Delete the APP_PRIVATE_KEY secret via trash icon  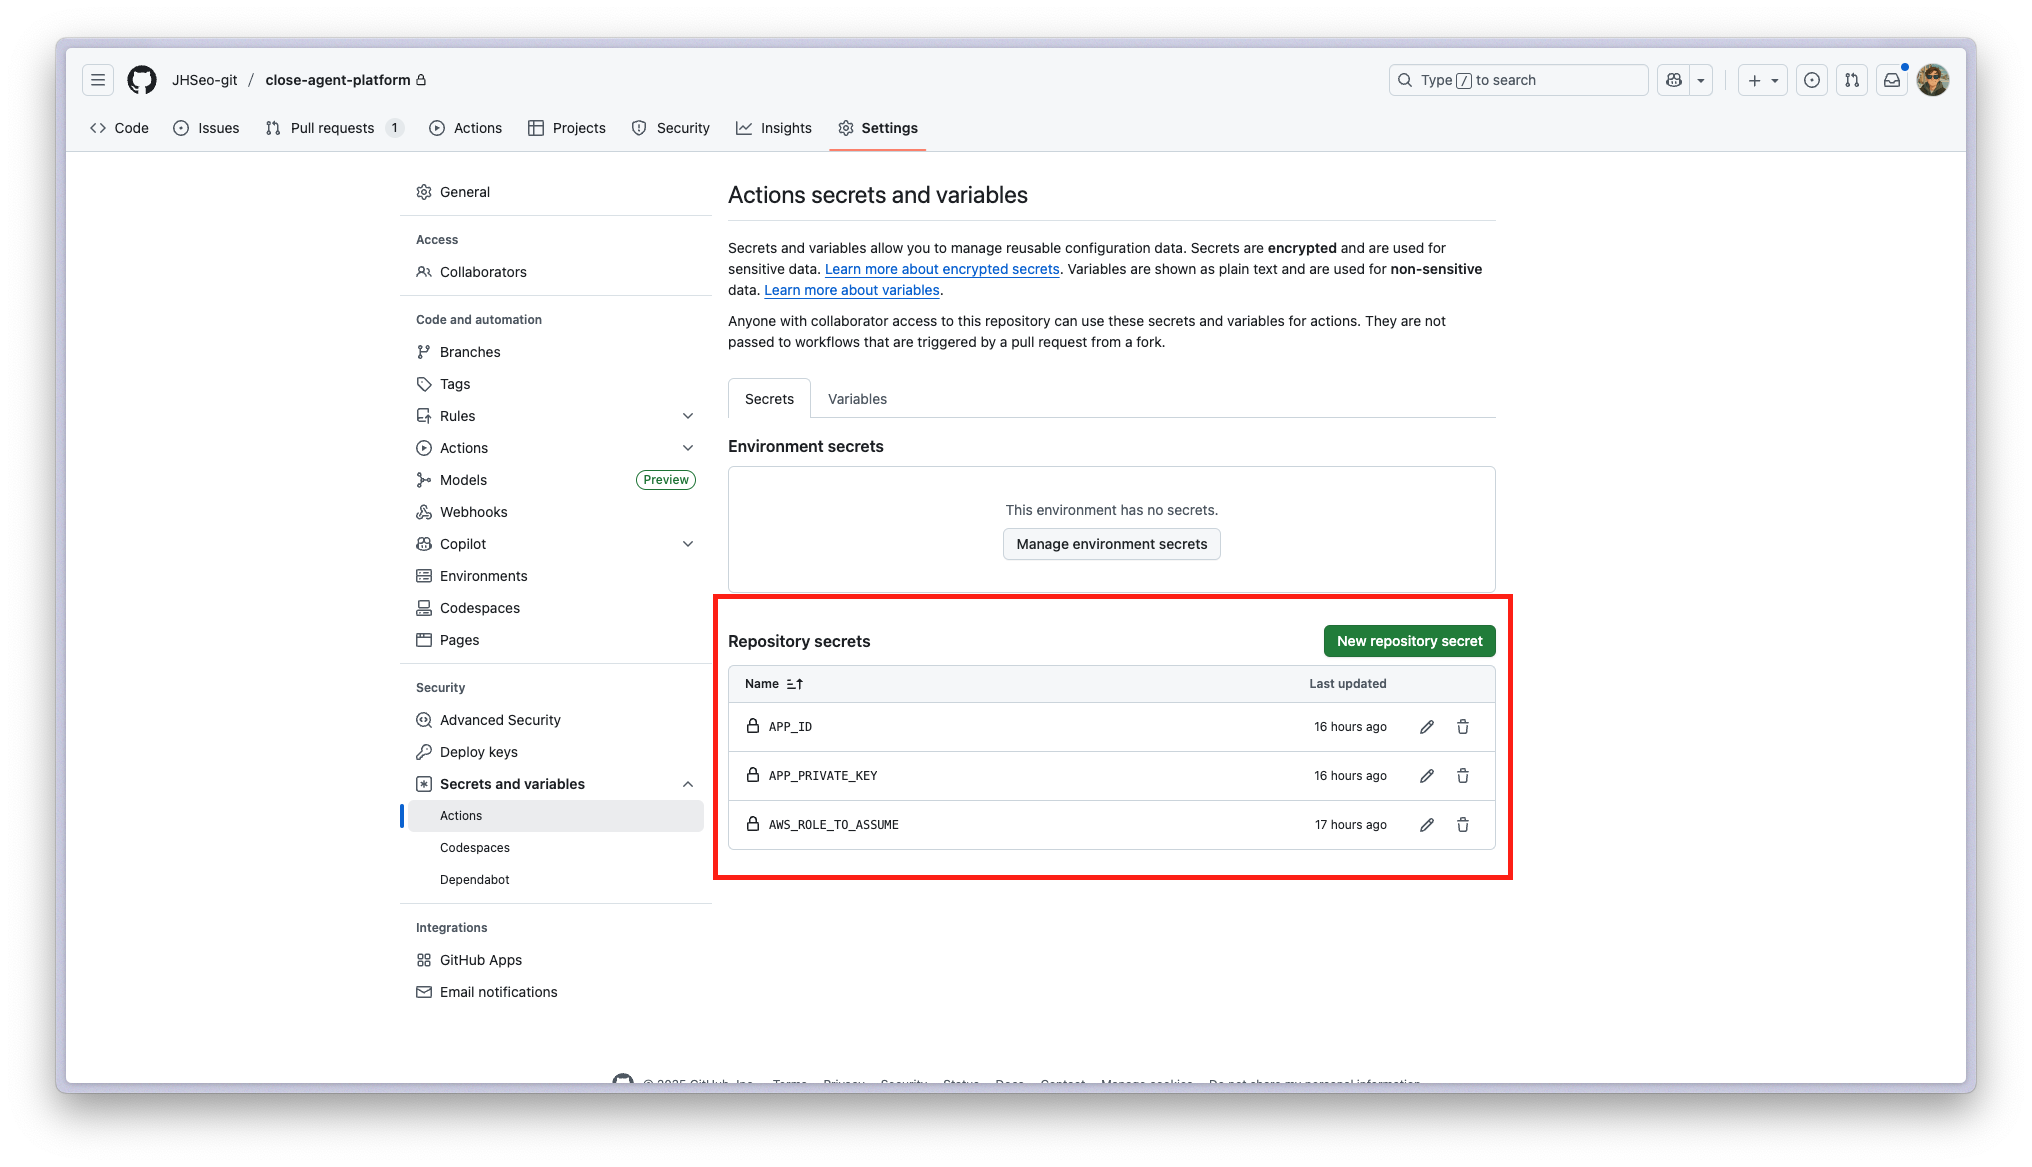(1463, 776)
